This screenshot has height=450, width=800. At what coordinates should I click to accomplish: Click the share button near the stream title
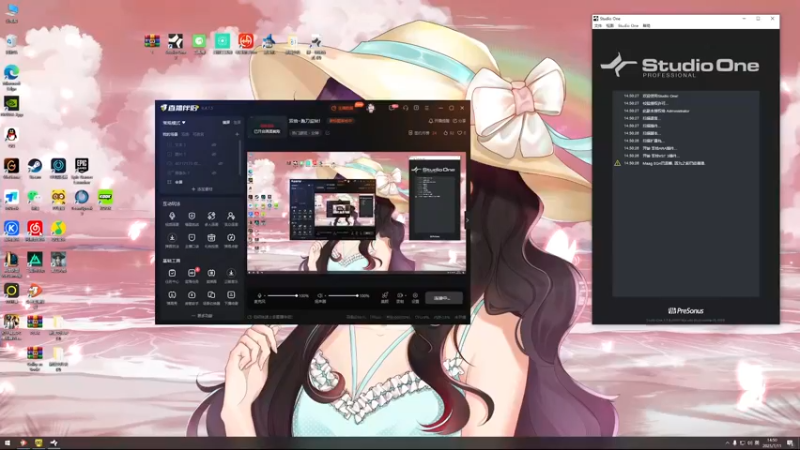(x=459, y=121)
